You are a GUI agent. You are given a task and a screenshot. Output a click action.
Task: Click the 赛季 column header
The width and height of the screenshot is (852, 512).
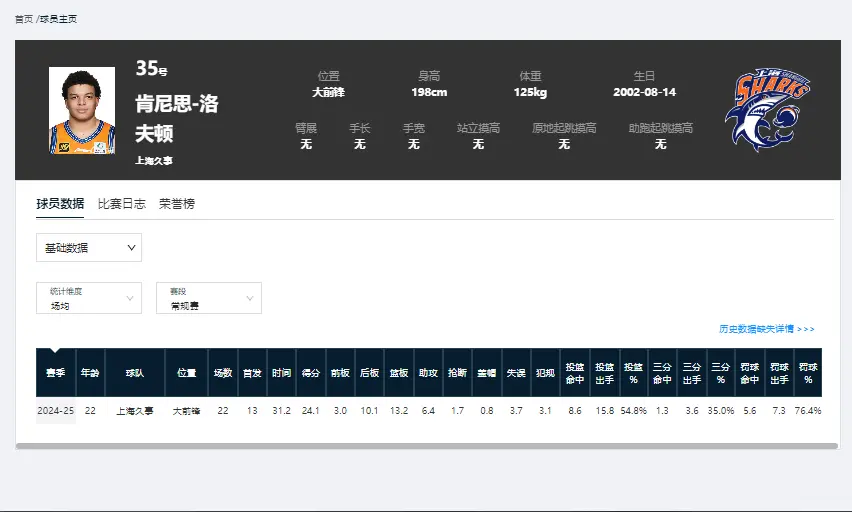pos(55,373)
